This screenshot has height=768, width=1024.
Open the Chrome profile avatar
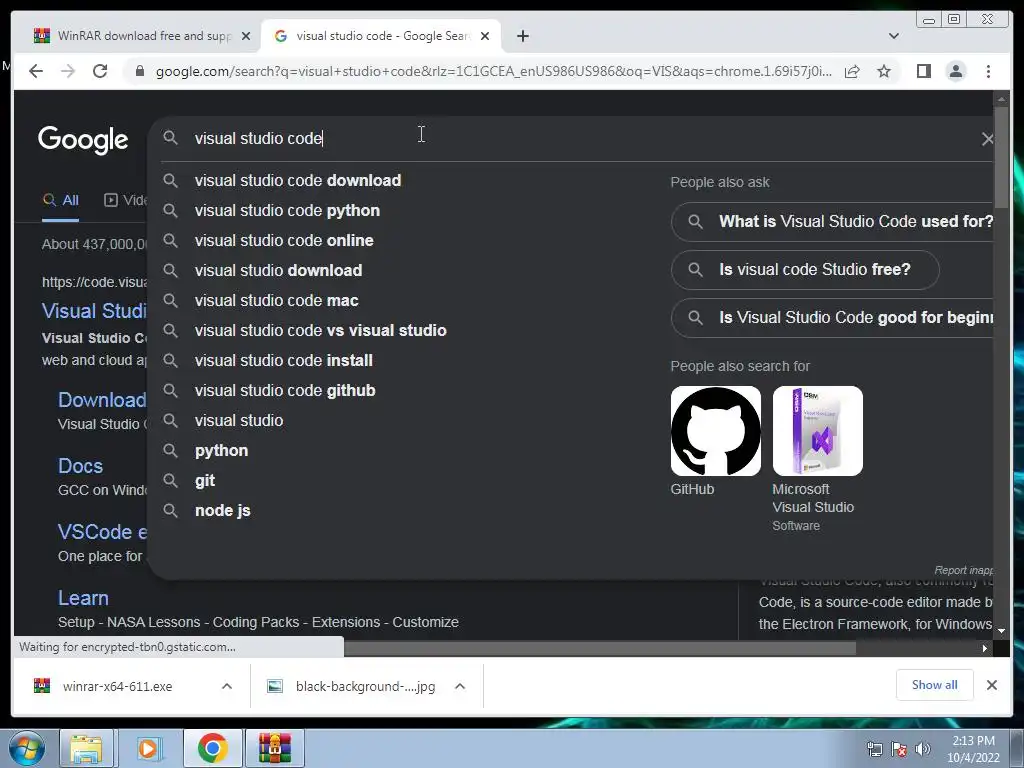click(955, 71)
